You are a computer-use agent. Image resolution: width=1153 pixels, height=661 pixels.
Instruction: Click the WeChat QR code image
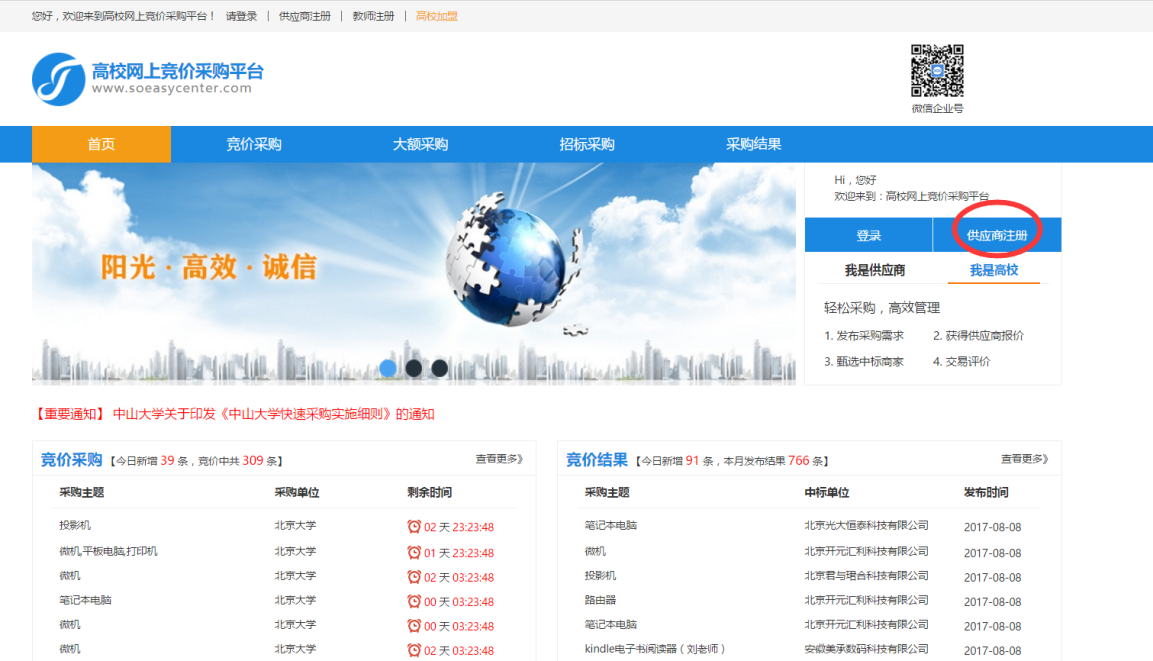pyautogui.click(x=937, y=71)
